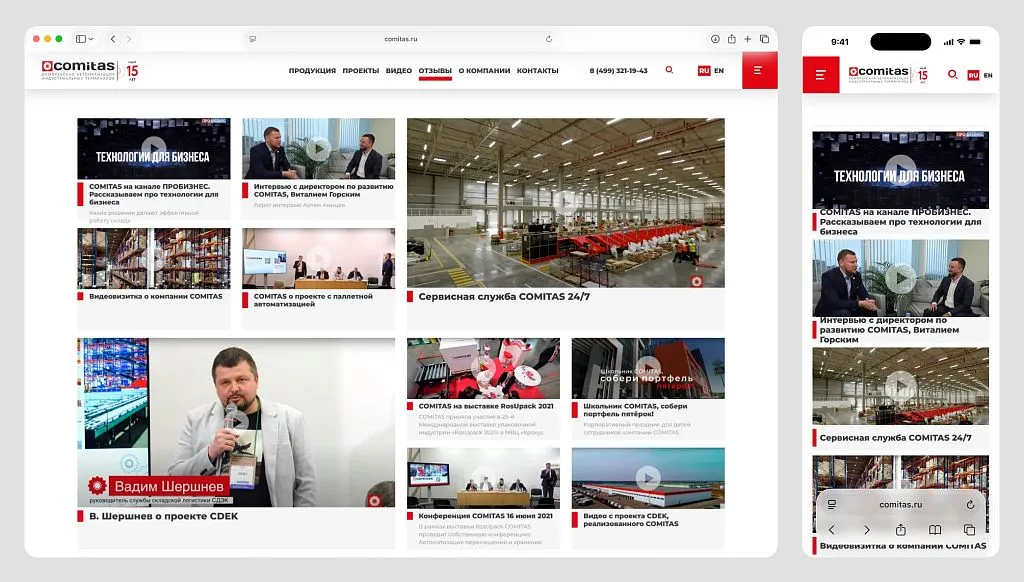Open red hamburger menu in mobile view
Screen dimensions: 1024x582
pos(820,75)
